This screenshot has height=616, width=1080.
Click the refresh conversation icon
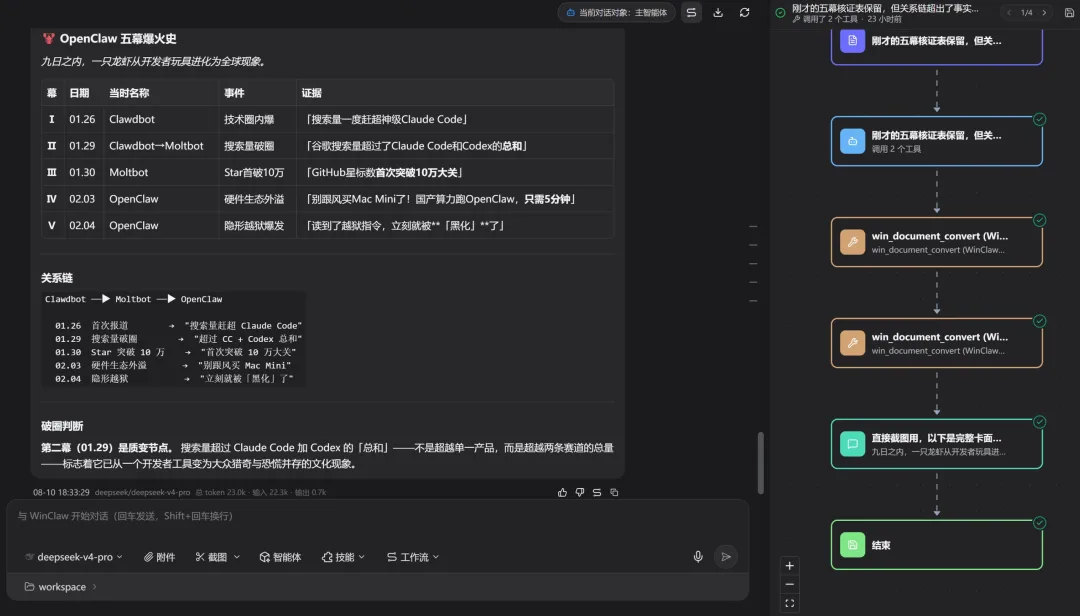click(x=745, y=12)
